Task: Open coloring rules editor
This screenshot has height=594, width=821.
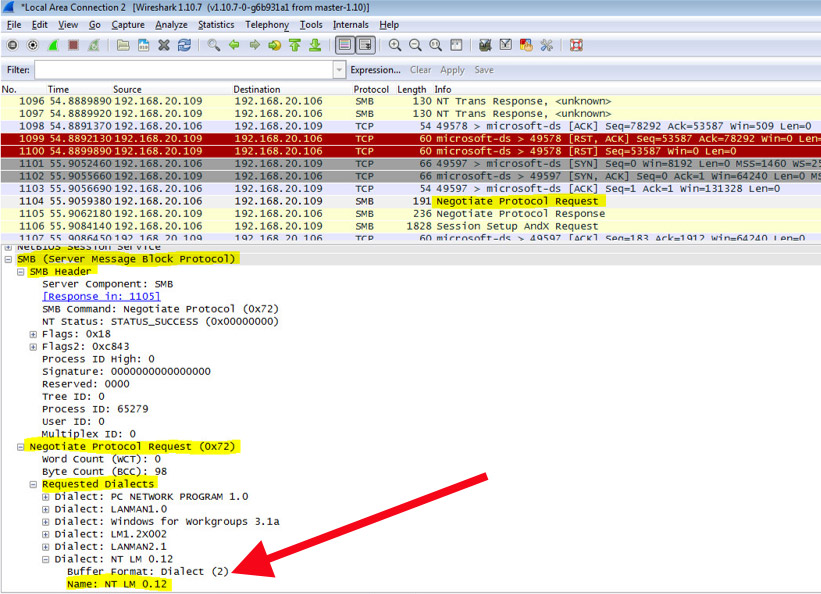Action: (x=526, y=46)
